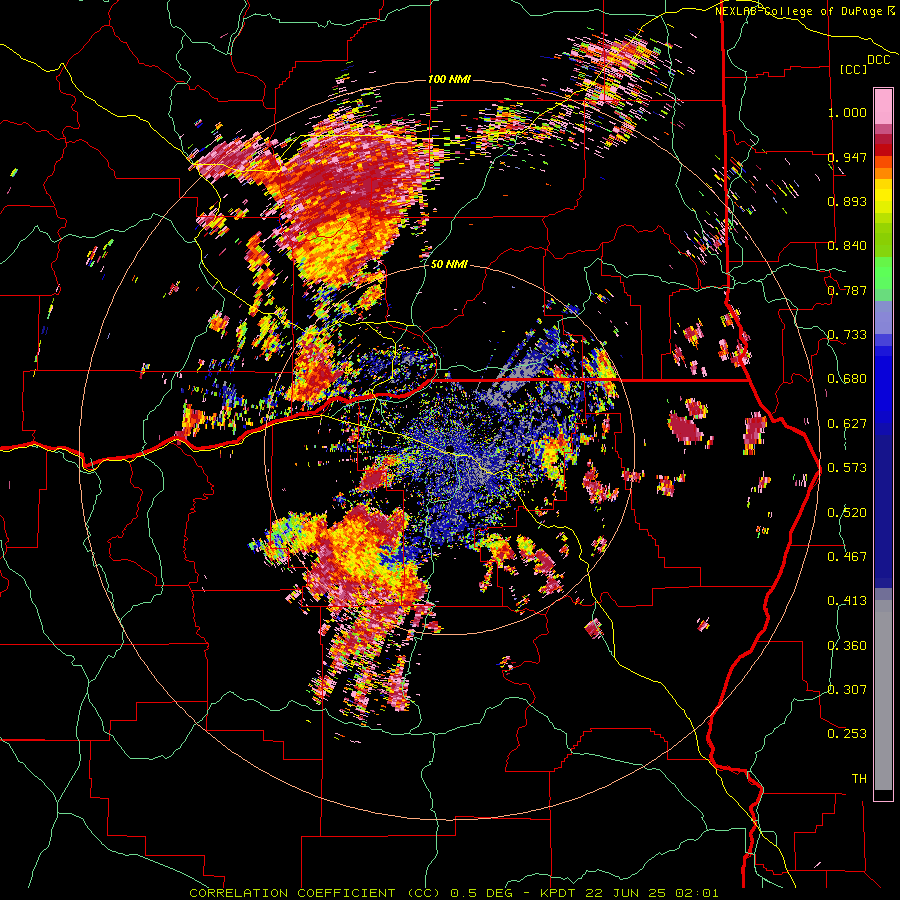
Task: Select the 0.307 legend label
Action: (847, 689)
